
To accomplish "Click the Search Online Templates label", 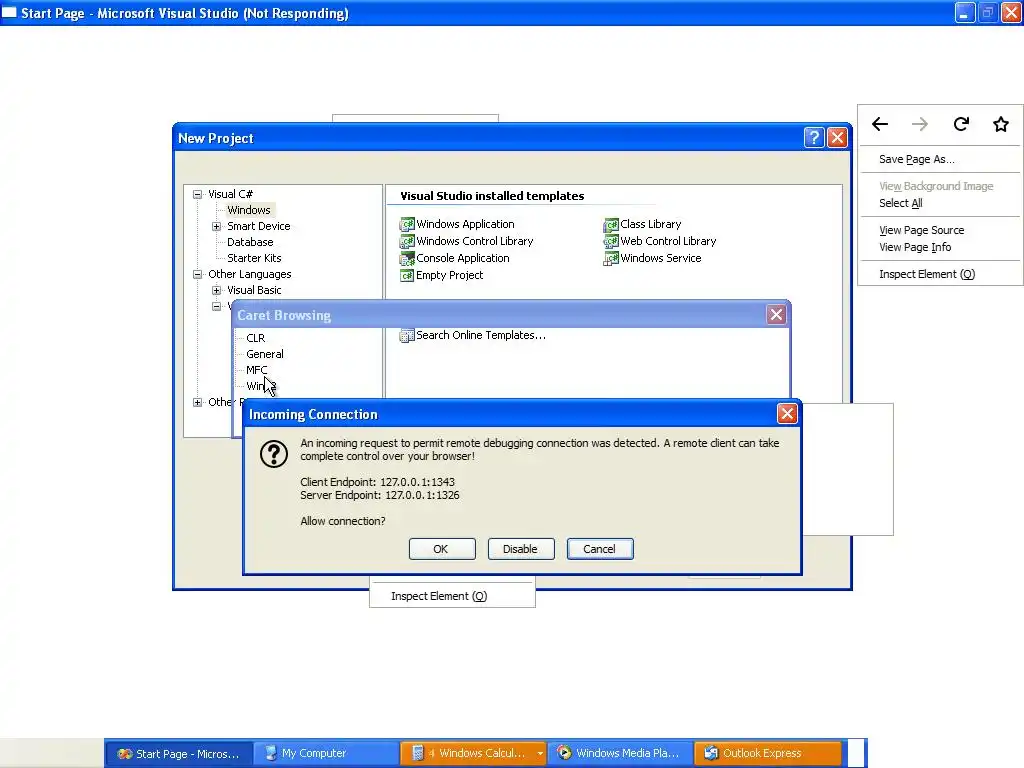I will pyautogui.click(x=481, y=335).
